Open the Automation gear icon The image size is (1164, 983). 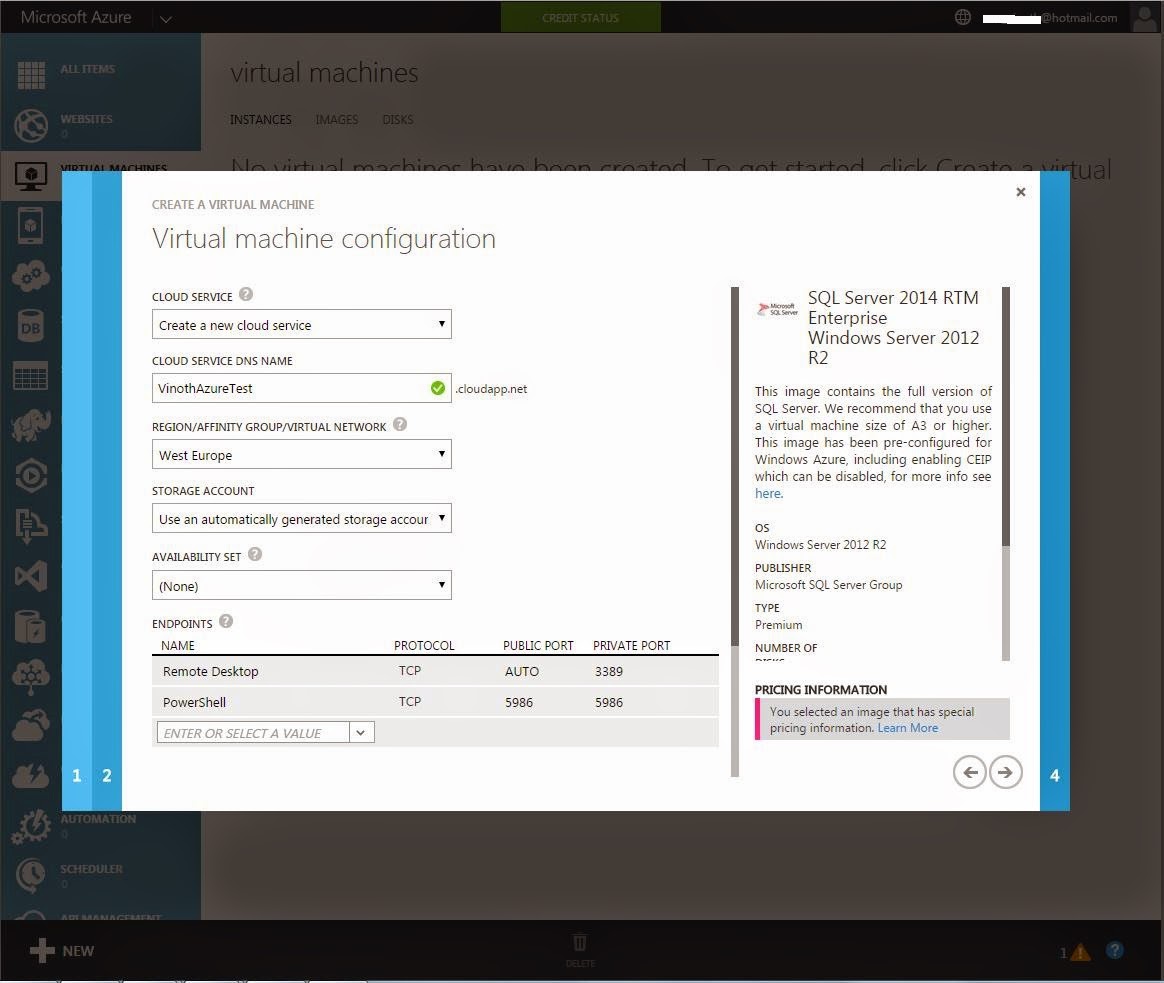coord(30,826)
